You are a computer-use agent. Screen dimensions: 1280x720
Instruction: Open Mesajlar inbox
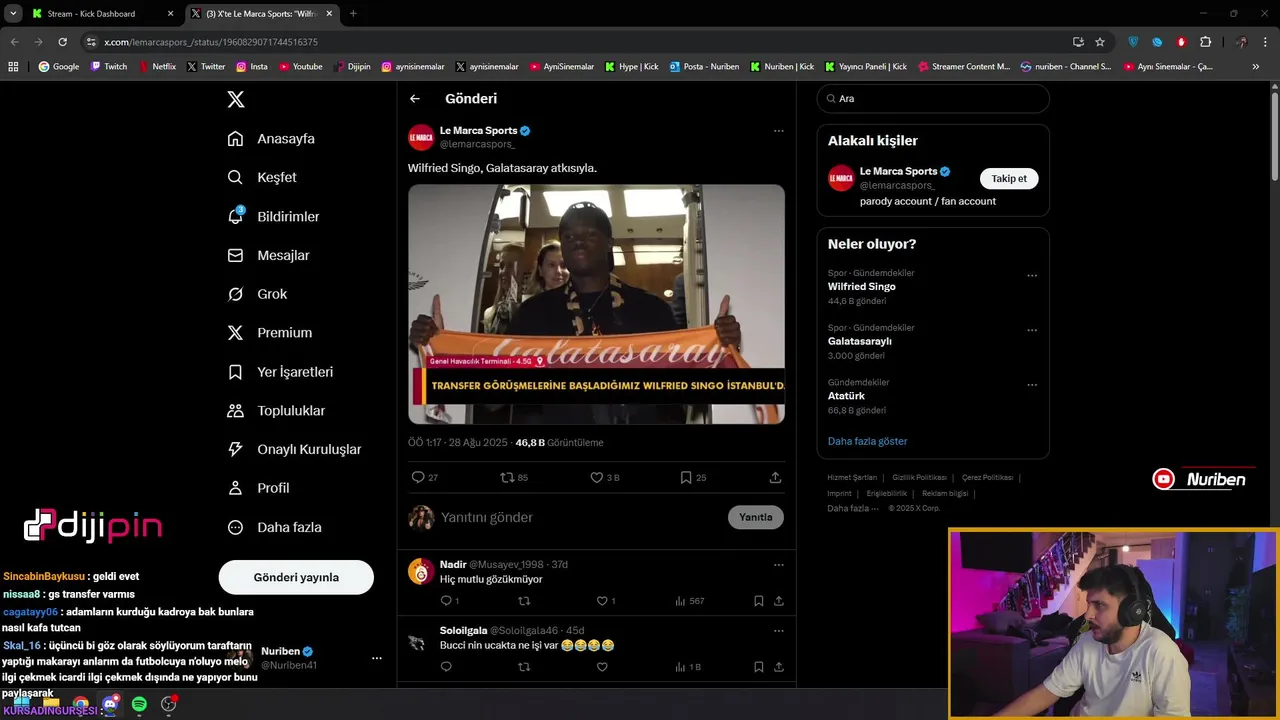(x=268, y=255)
